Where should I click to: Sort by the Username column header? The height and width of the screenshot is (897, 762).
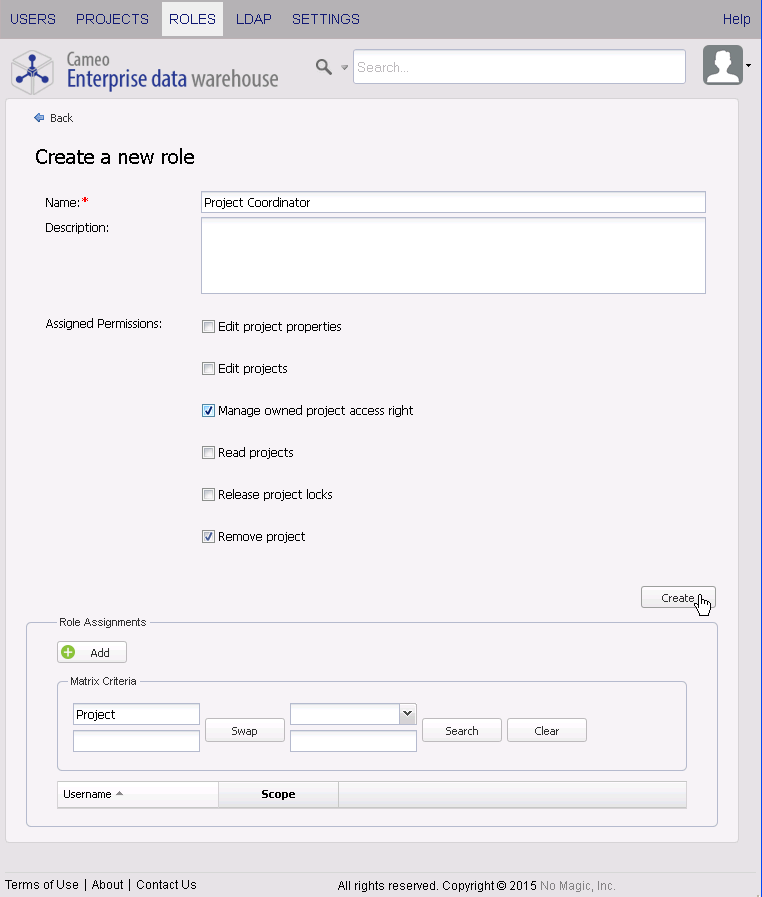(137, 794)
